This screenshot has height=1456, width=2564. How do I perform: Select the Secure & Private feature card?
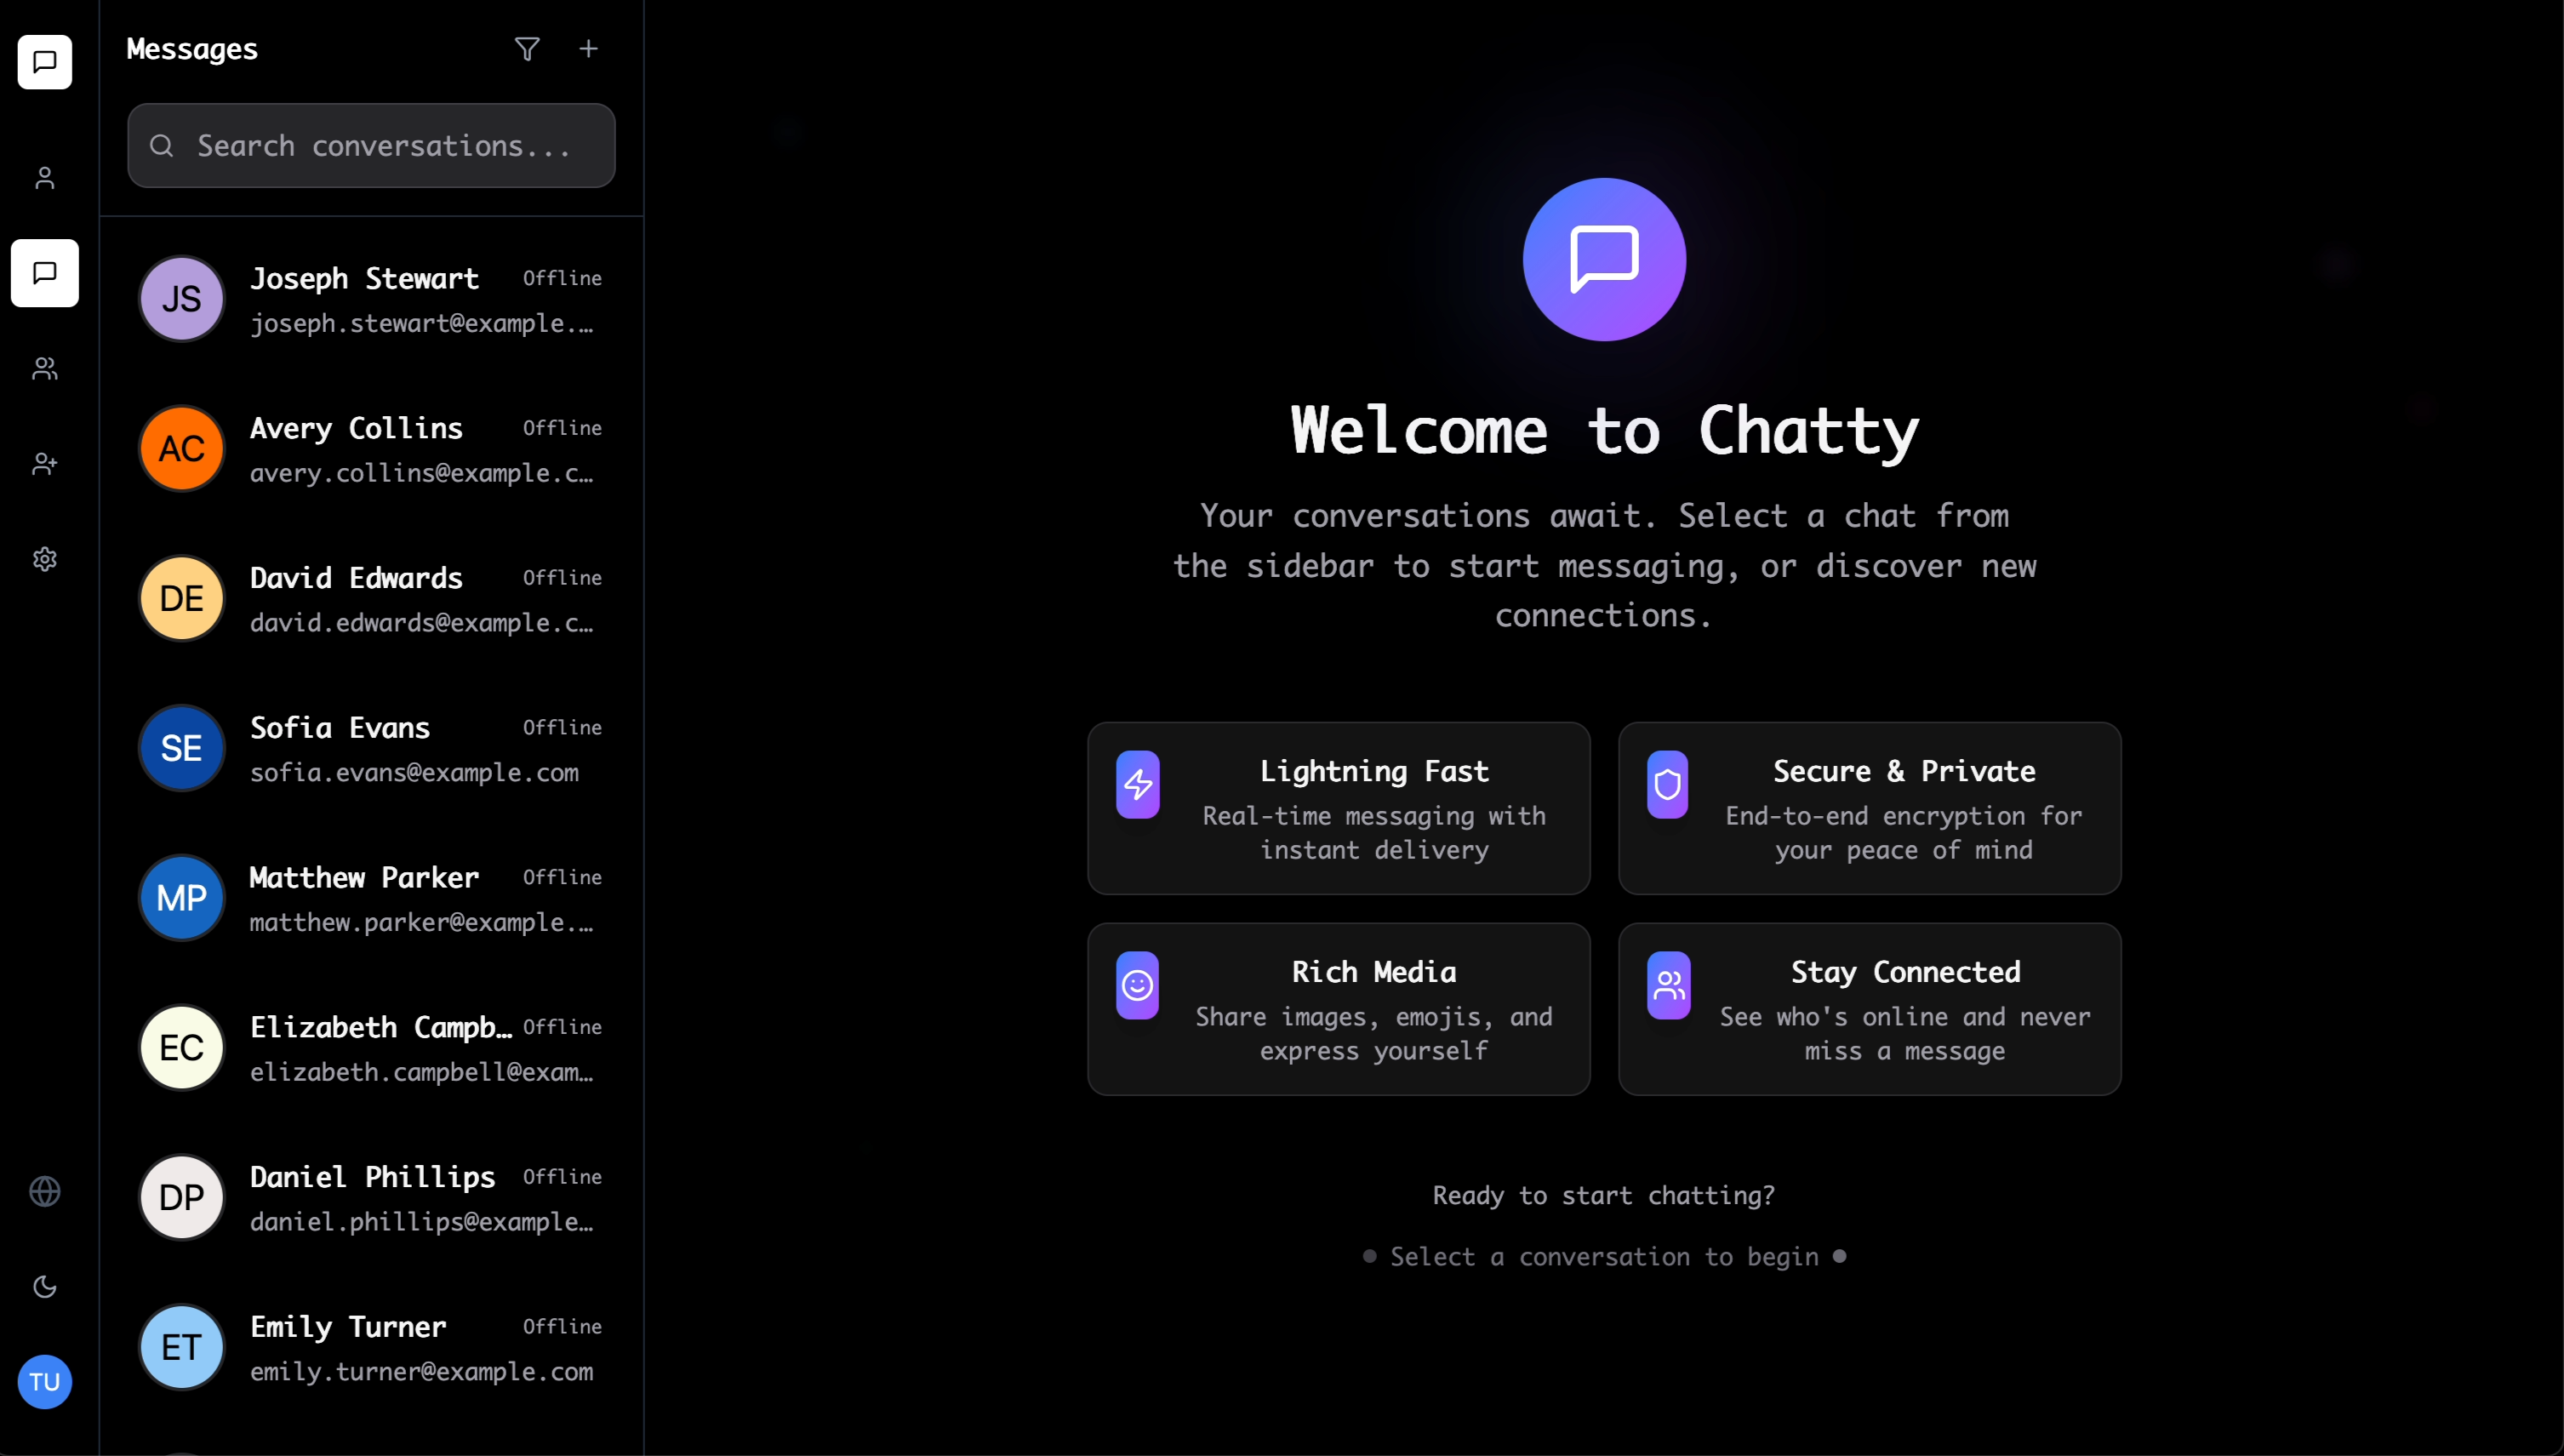pos(1869,808)
